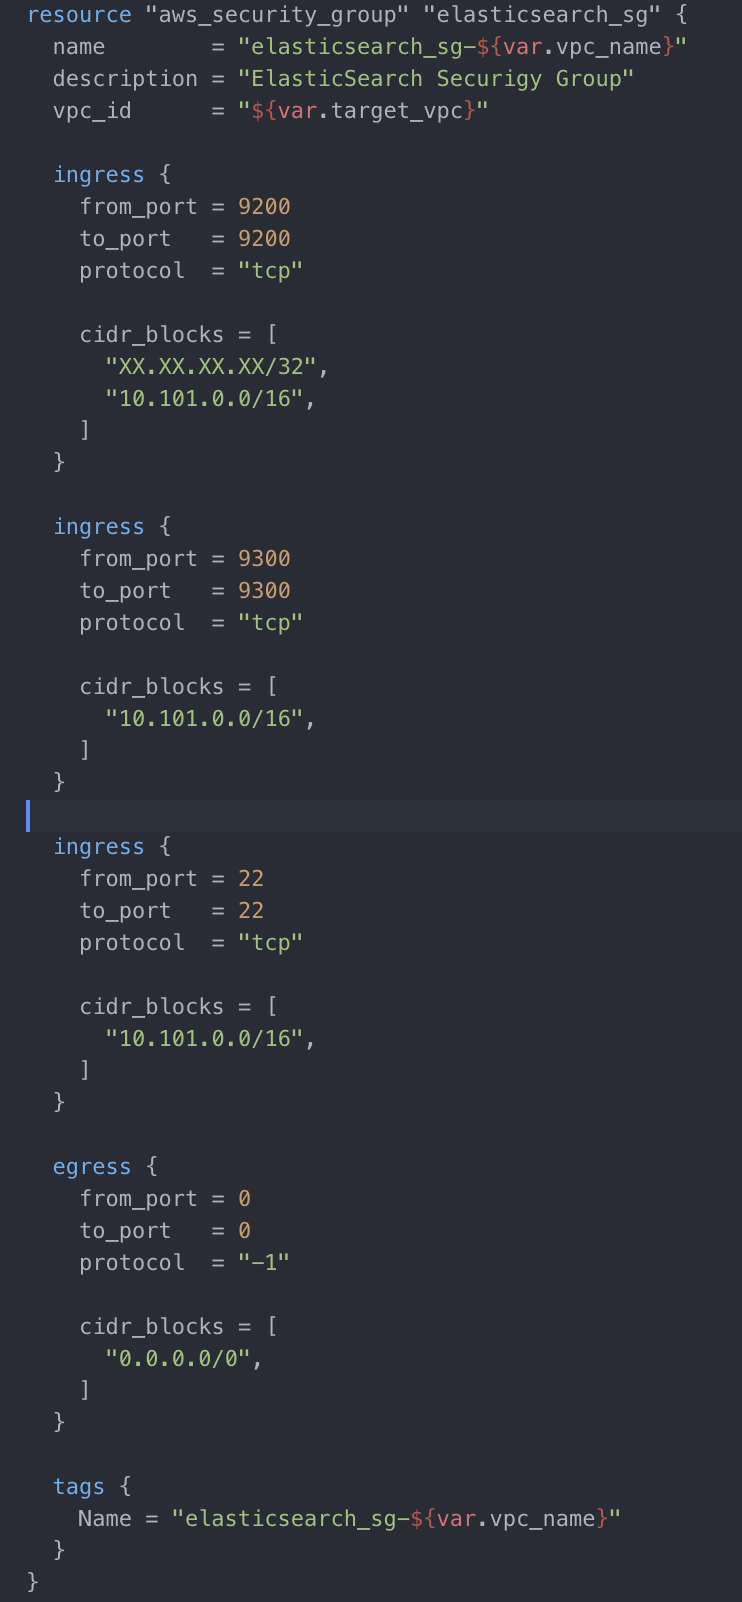
Task: Click the "0.0.0.0/0" CIDR string
Action: pos(178,1359)
